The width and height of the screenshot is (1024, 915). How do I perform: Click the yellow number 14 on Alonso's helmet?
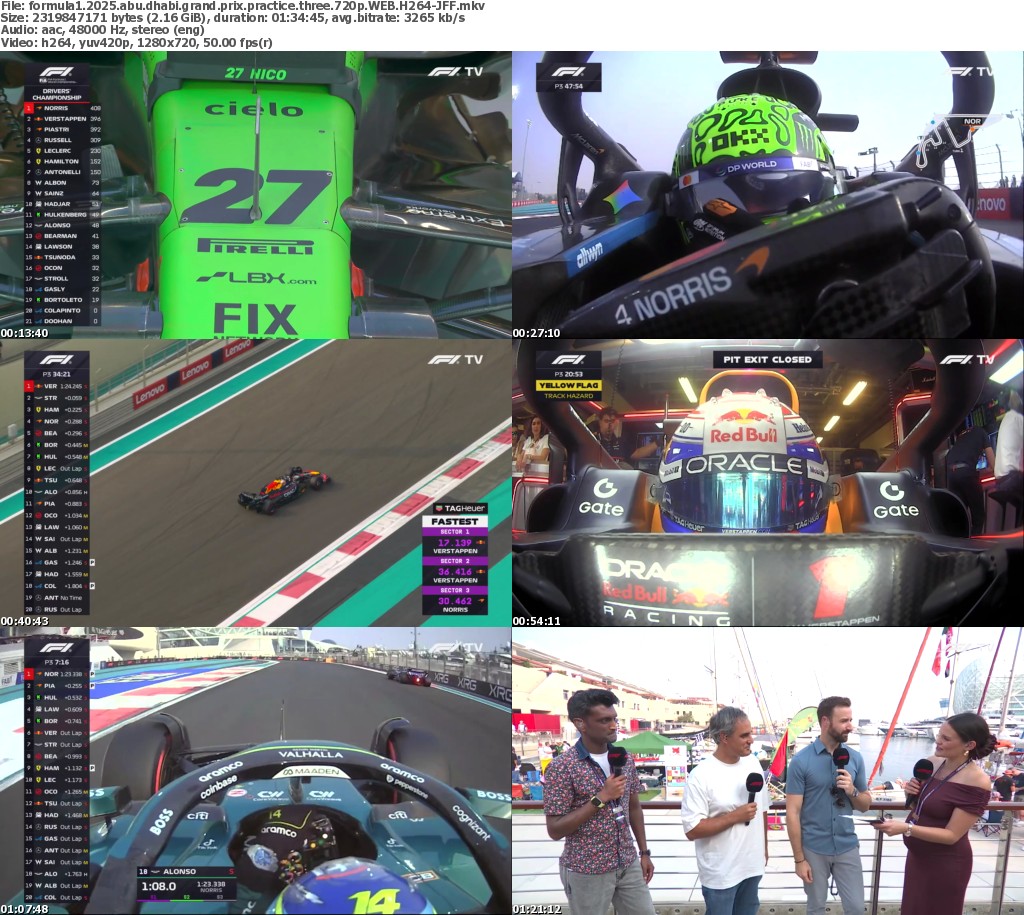(347, 897)
